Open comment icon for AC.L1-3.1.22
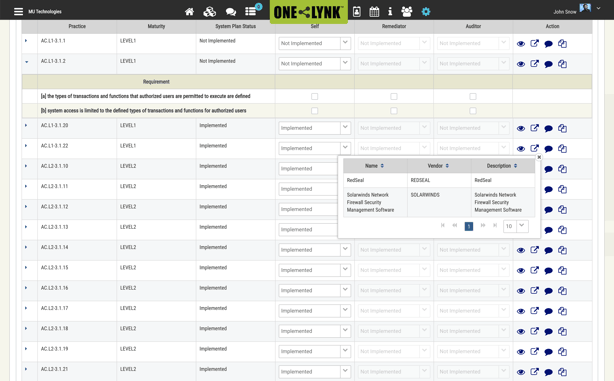Screen dimensions: 614x381 click(x=549, y=149)
